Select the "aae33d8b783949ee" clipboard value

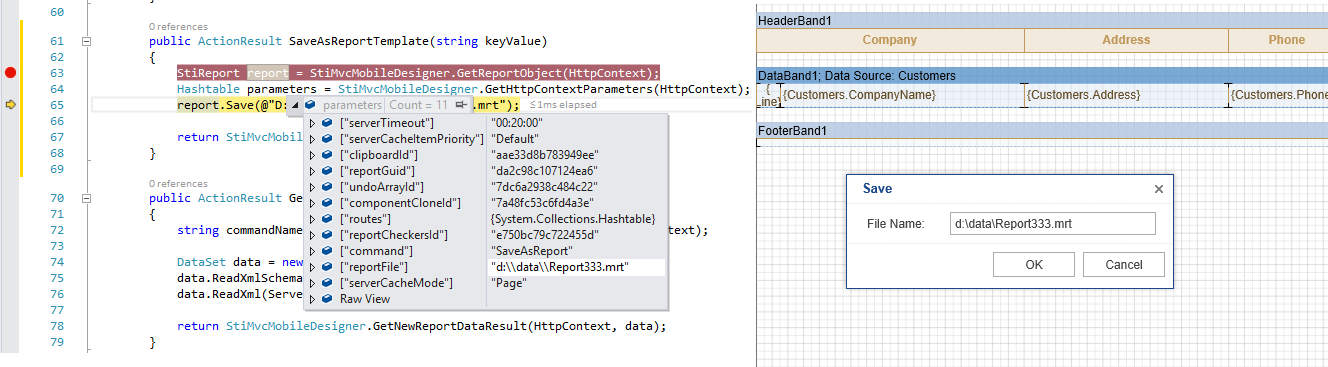[544, 154]
